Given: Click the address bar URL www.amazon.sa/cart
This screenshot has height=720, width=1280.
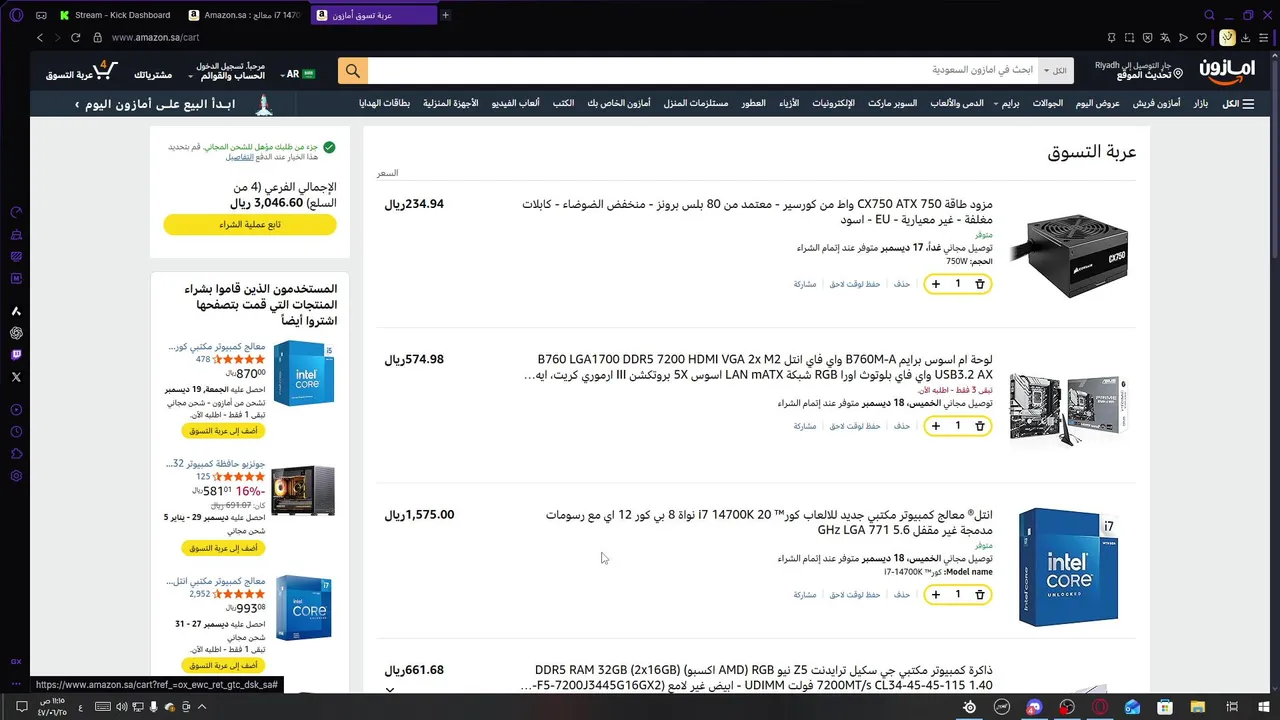Looking at the screenshot, I should click(155, 37).
